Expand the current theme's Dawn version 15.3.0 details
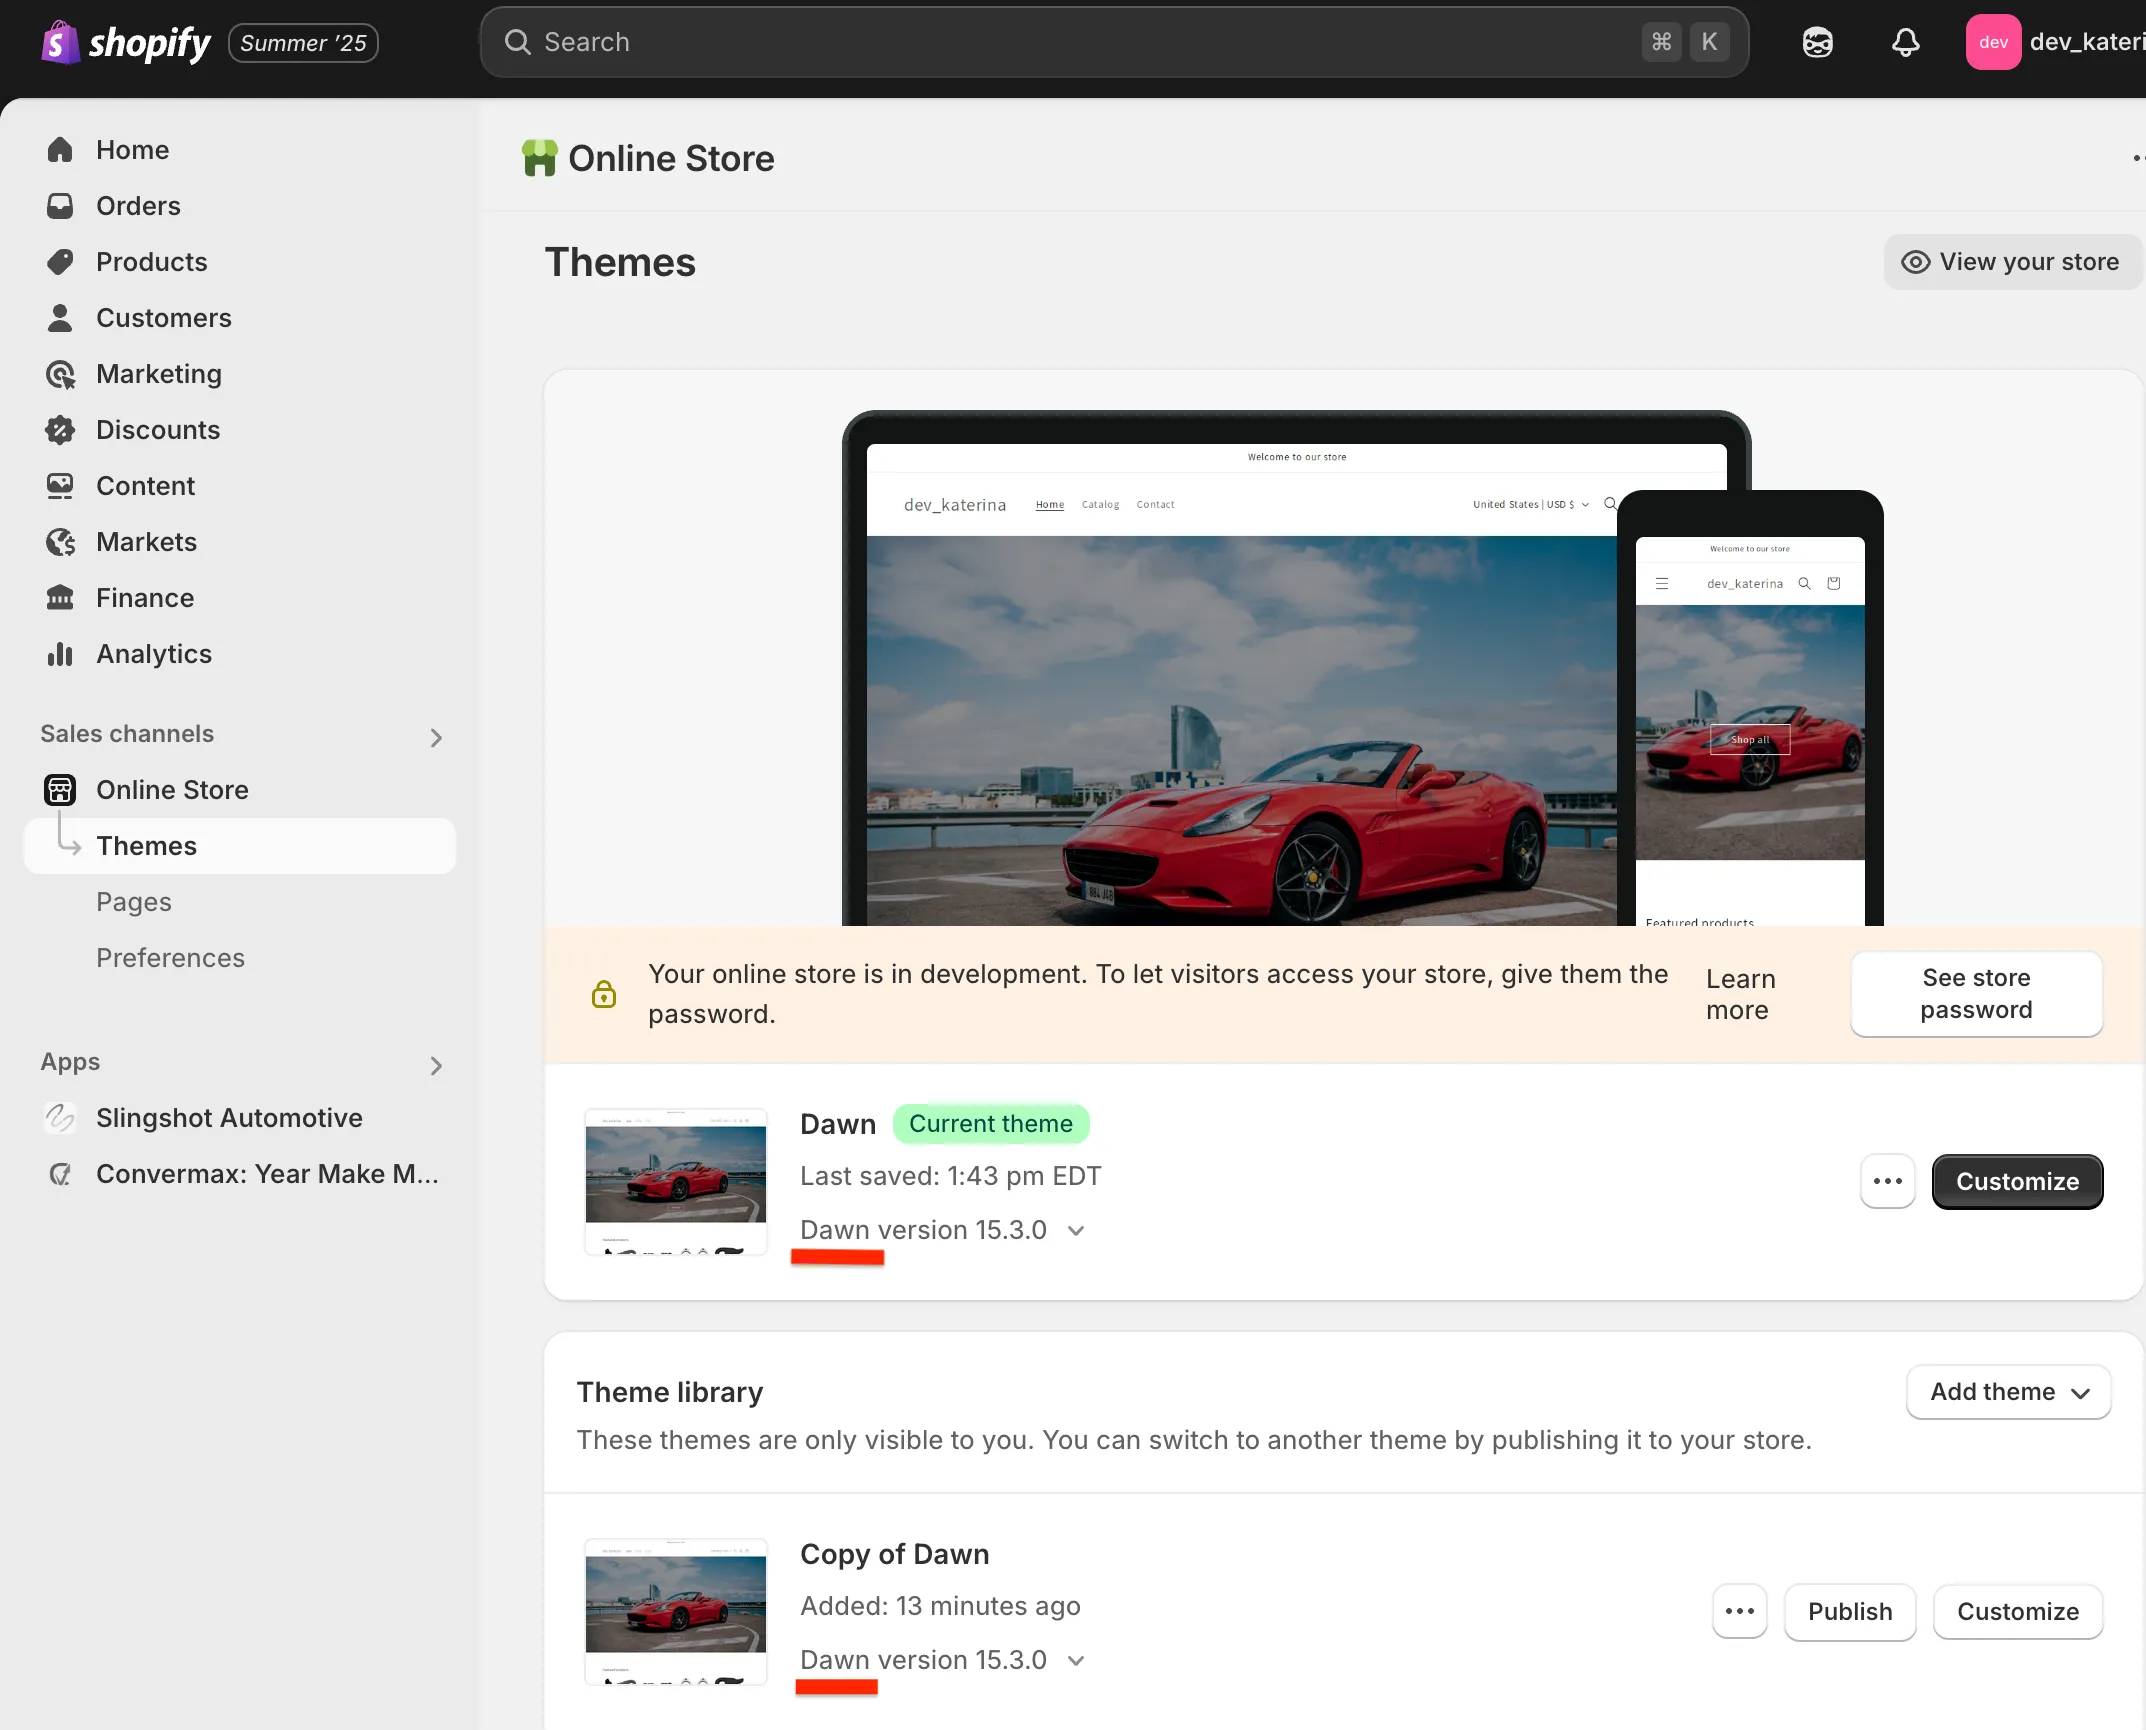This screenshot has width=2146, height=1730. click(1076, 1231)
